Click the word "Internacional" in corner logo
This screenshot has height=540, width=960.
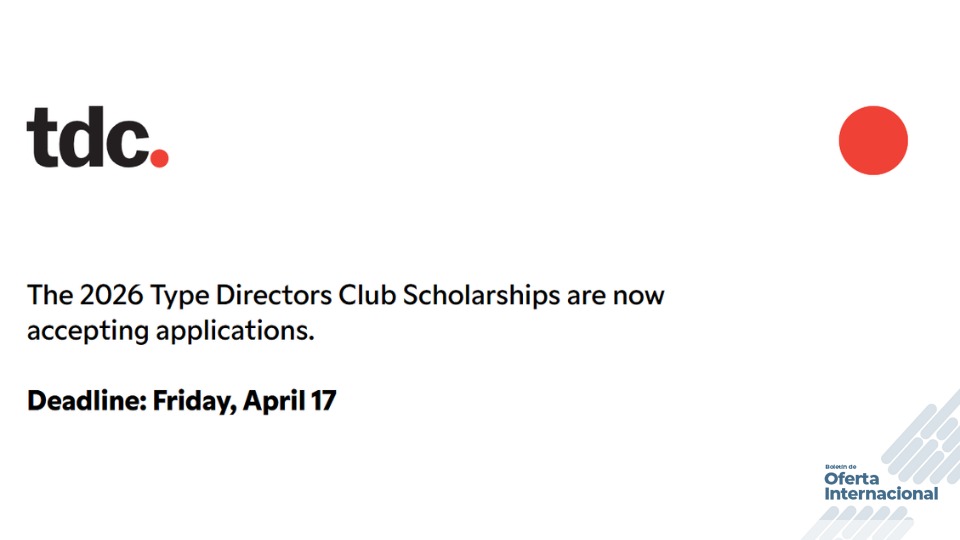pos(881,493)
